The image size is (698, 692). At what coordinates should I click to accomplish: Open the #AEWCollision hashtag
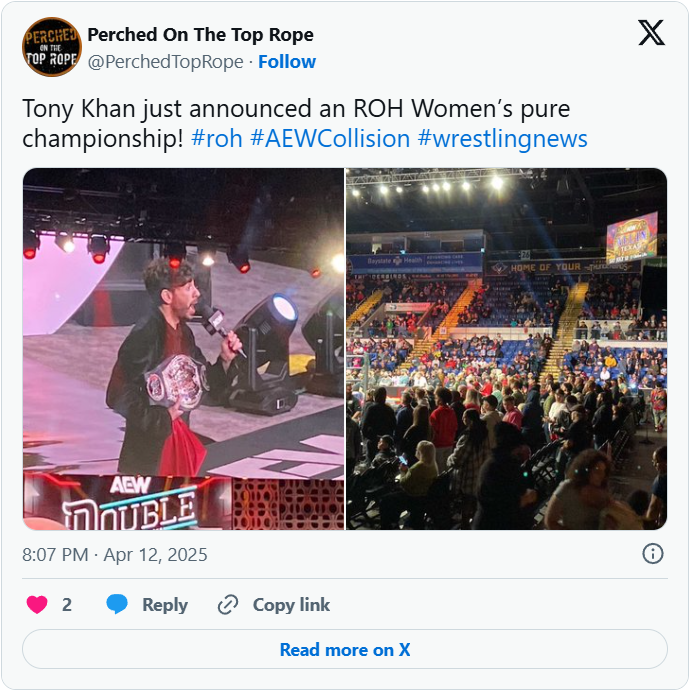330,138
